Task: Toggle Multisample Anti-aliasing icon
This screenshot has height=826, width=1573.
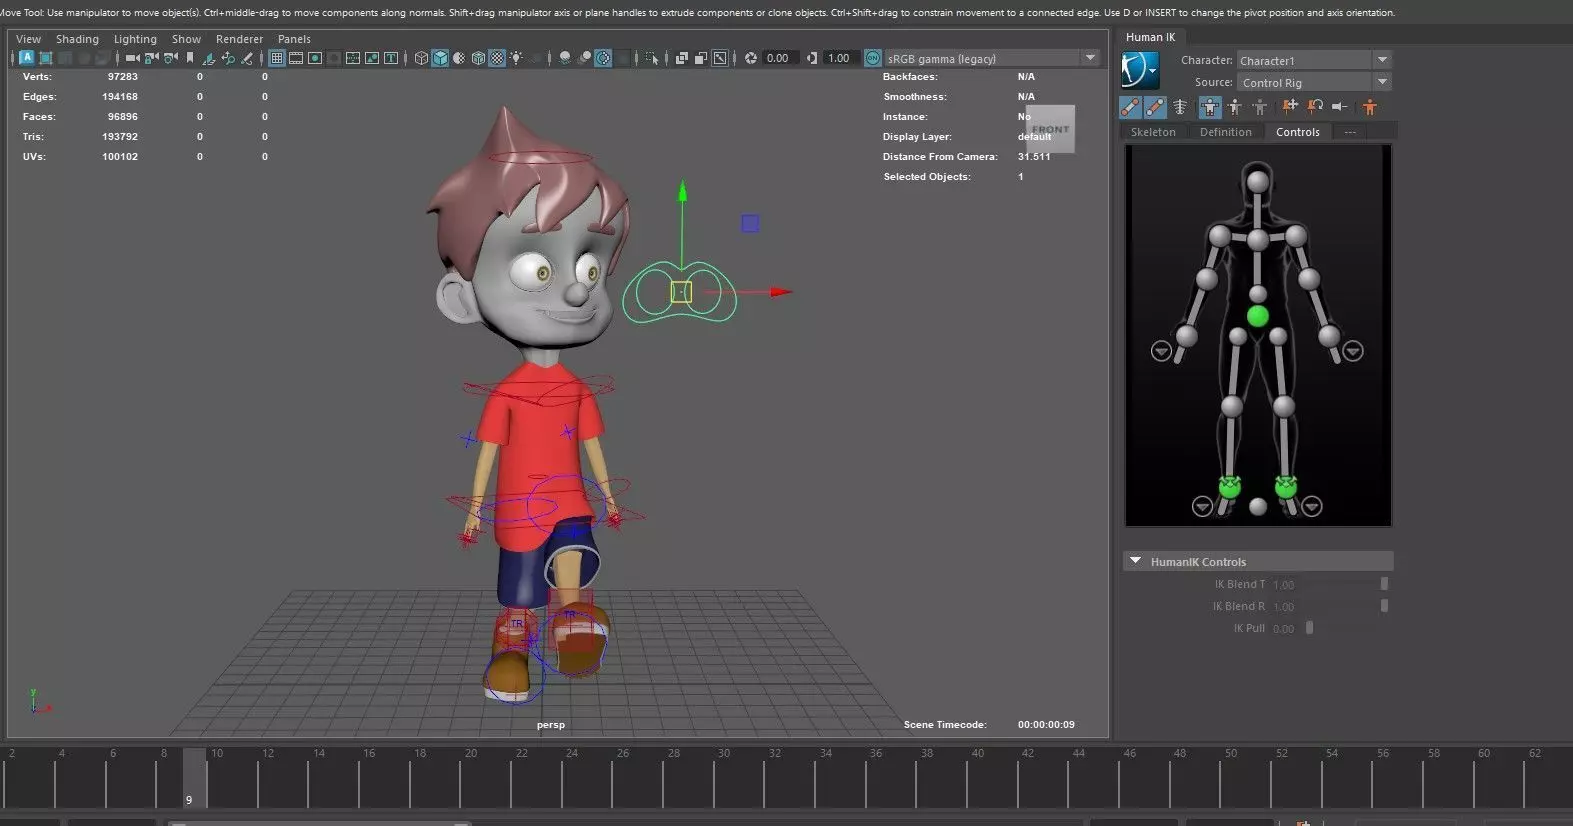Action: click(604, 58)
